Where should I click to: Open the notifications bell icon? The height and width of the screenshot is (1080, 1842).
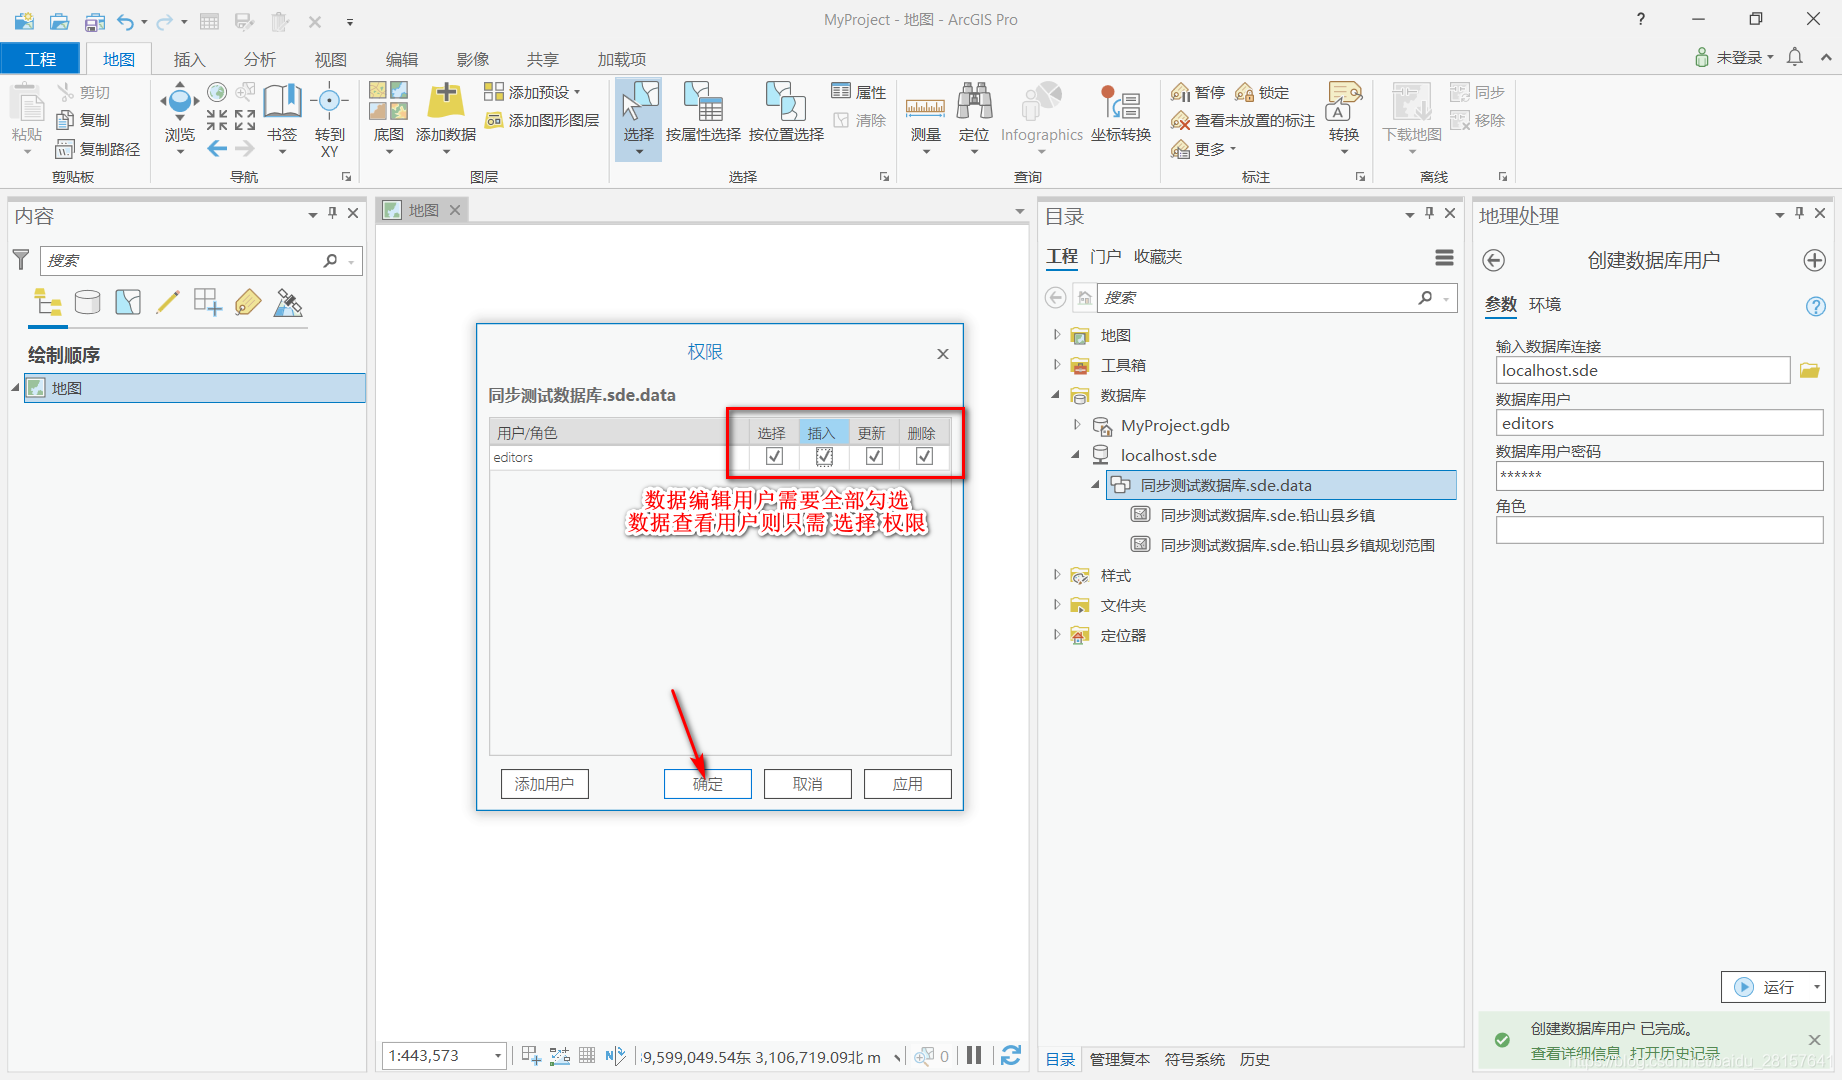1795,57
